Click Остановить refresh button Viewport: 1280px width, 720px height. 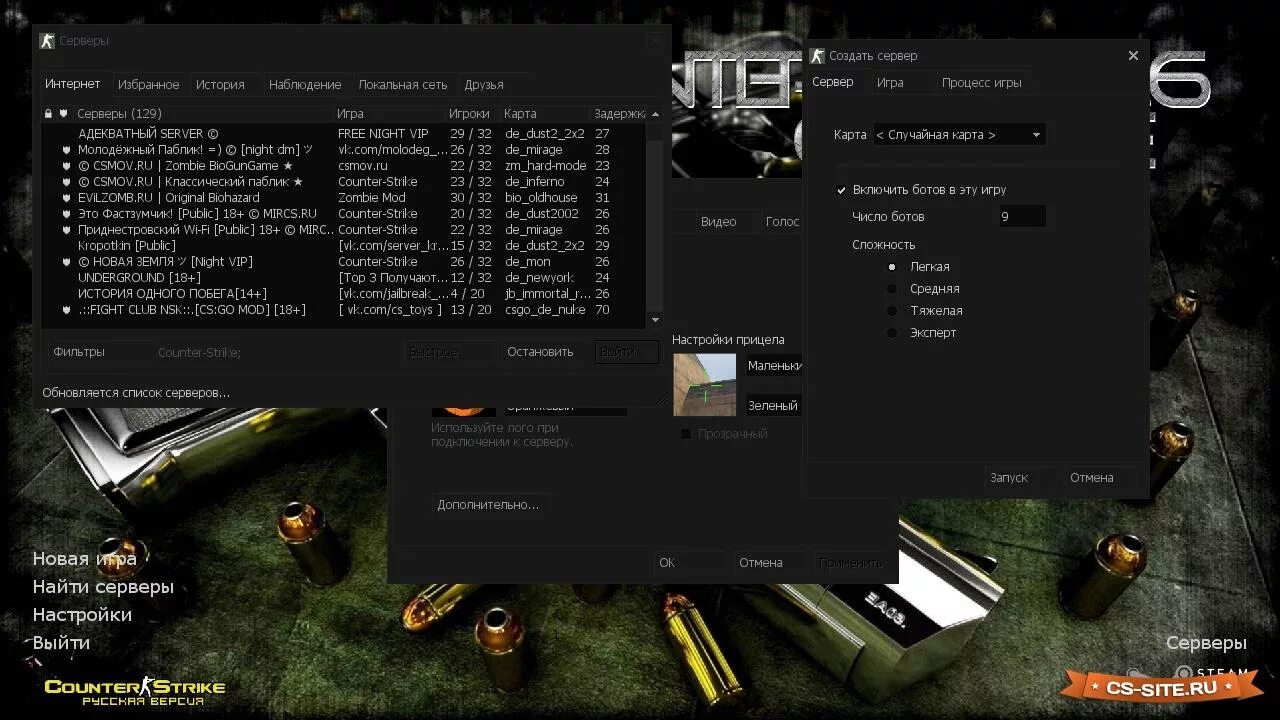[540, 352]
